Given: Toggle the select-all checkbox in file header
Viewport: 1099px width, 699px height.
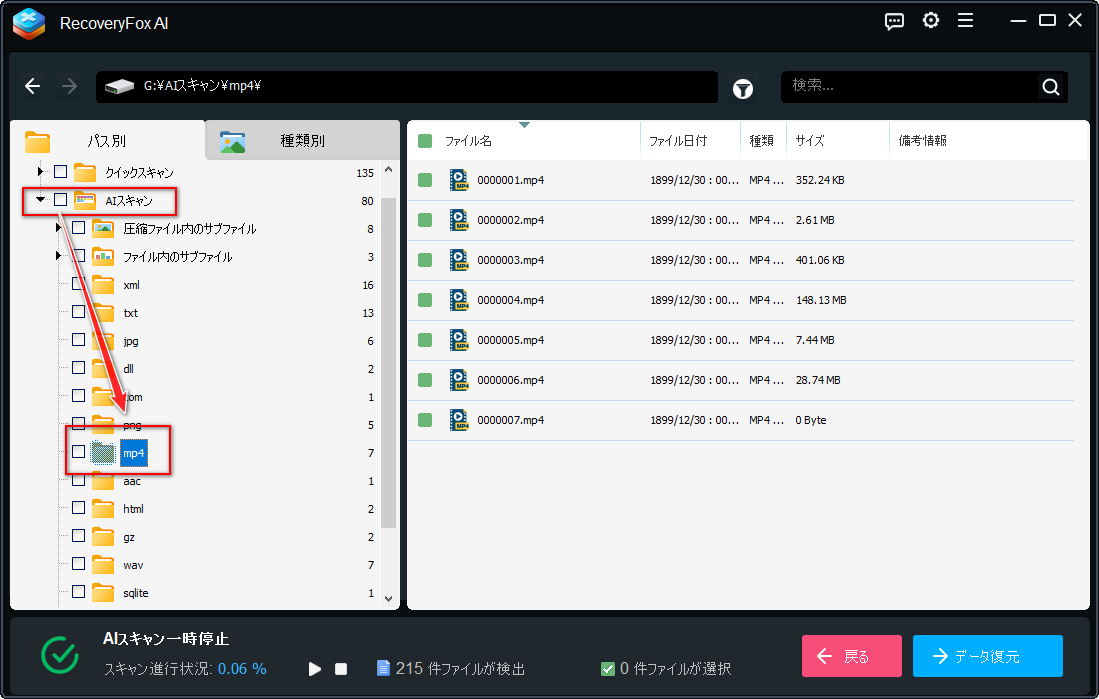Looking at the screenshot, I should point(425,141).
